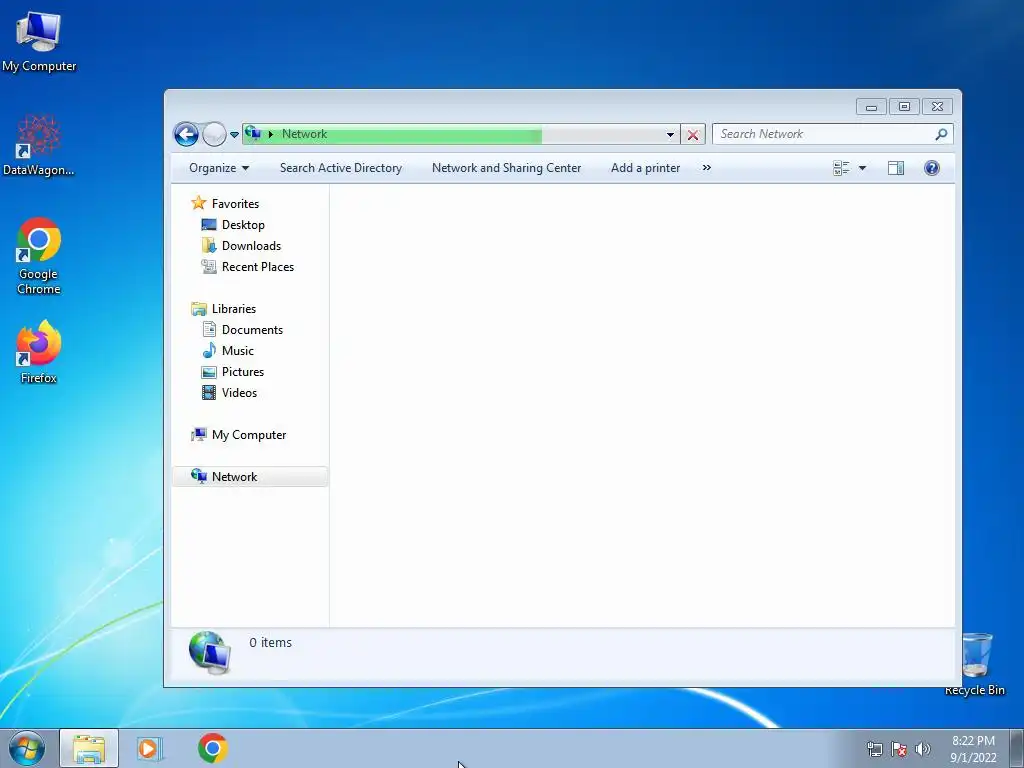Click the Documents library icon
The width and height of the screenshot is (1024, 768).
(209, 329)
